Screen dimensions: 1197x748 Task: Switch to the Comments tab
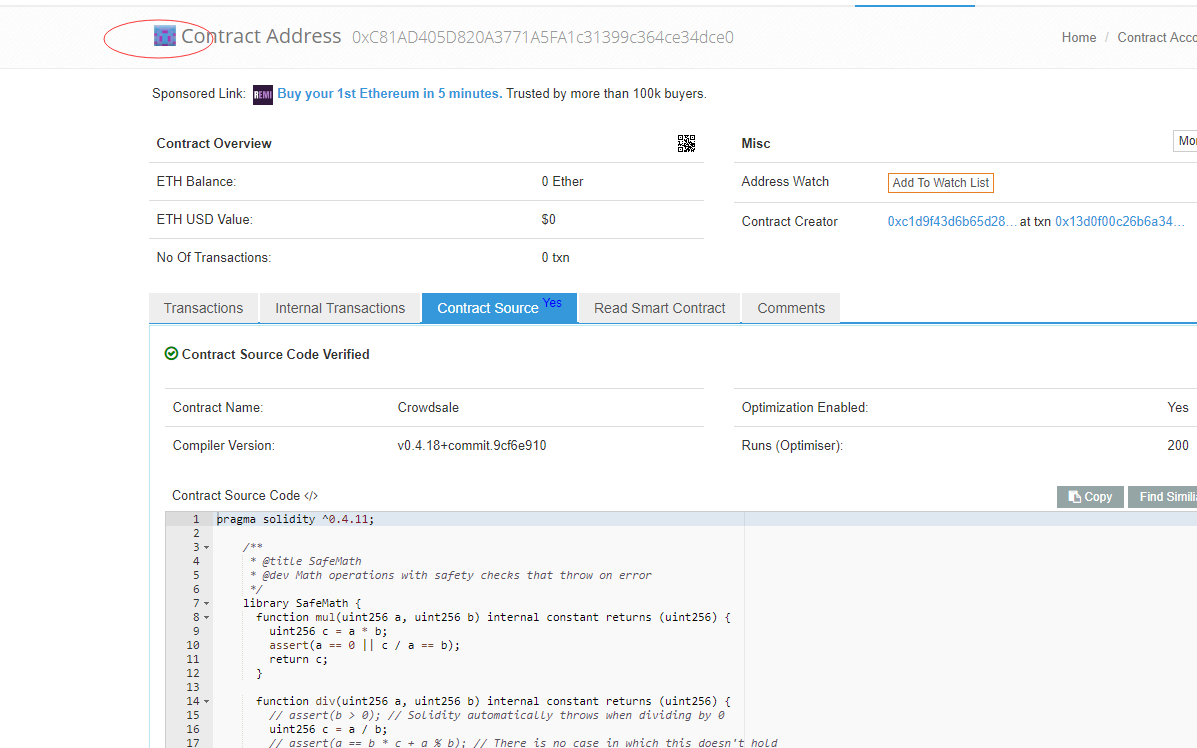click(x=790, y=308)
